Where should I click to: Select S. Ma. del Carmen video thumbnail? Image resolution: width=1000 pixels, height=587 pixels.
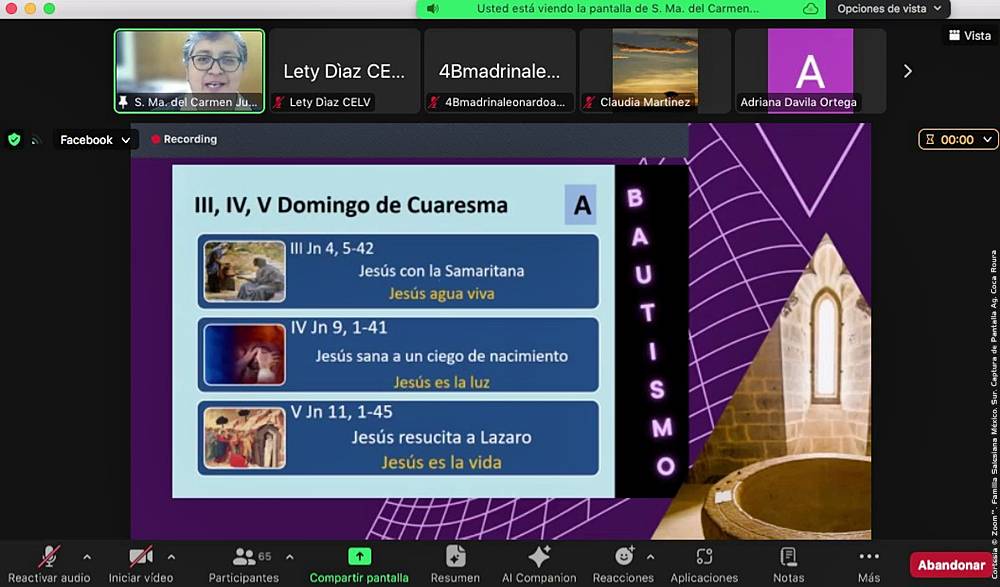pos(189,71)
